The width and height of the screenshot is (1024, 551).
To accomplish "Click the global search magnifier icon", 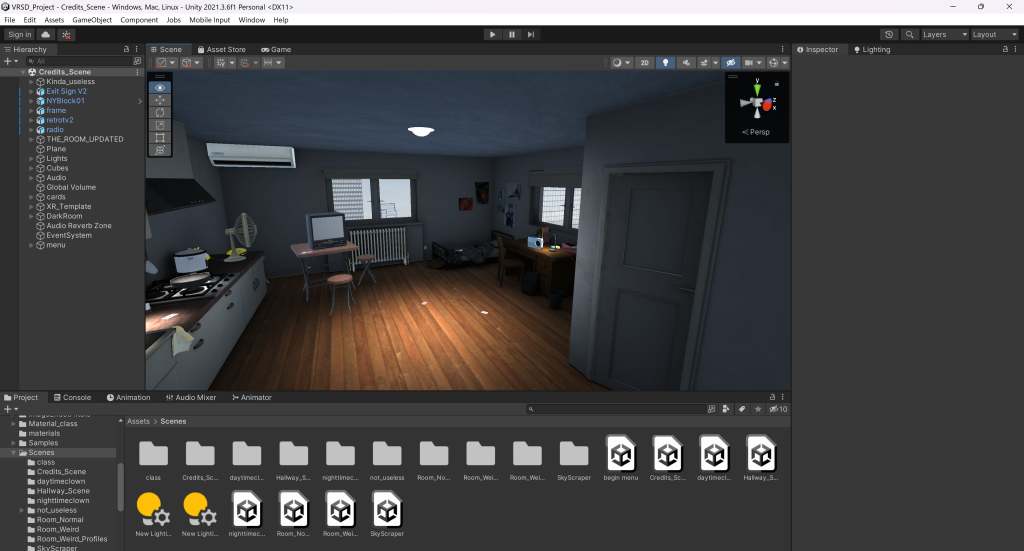I will [909, 35].
